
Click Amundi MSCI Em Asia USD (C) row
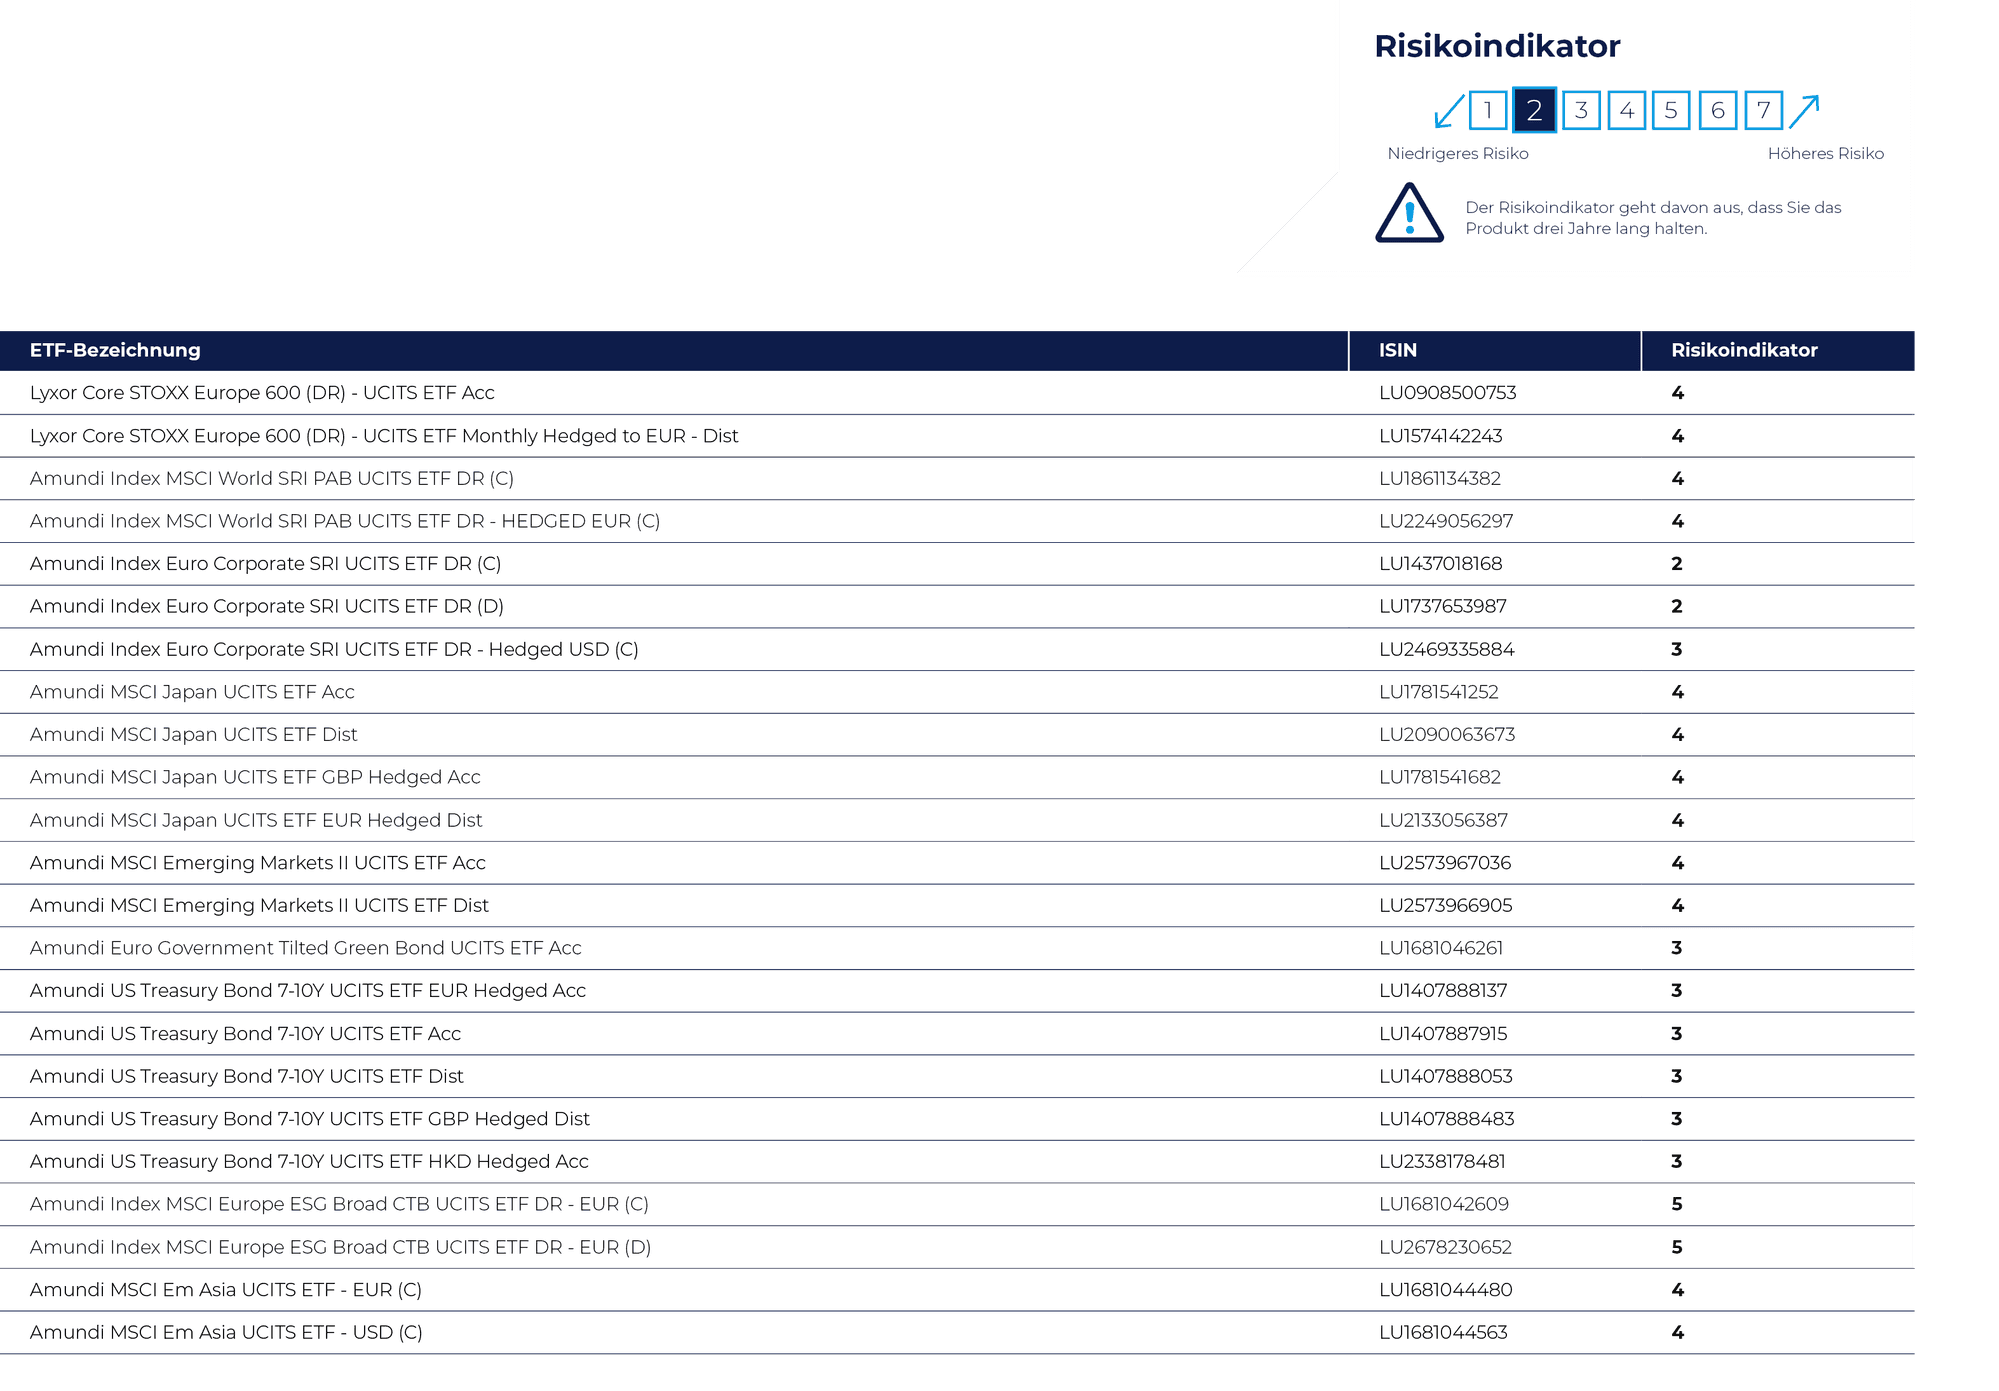click(226, 1332)
